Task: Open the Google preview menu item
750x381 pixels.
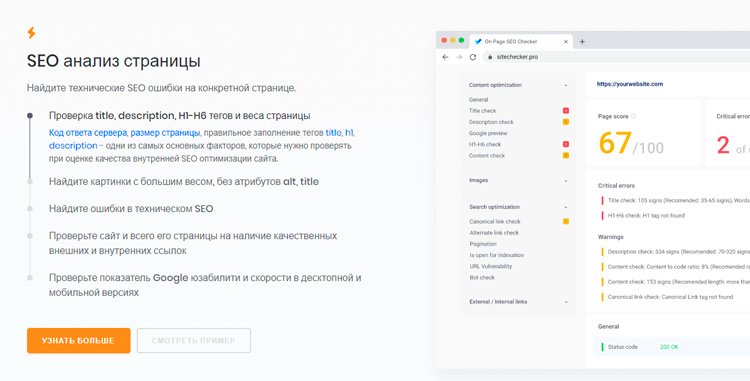Action: tap(488, 133)
